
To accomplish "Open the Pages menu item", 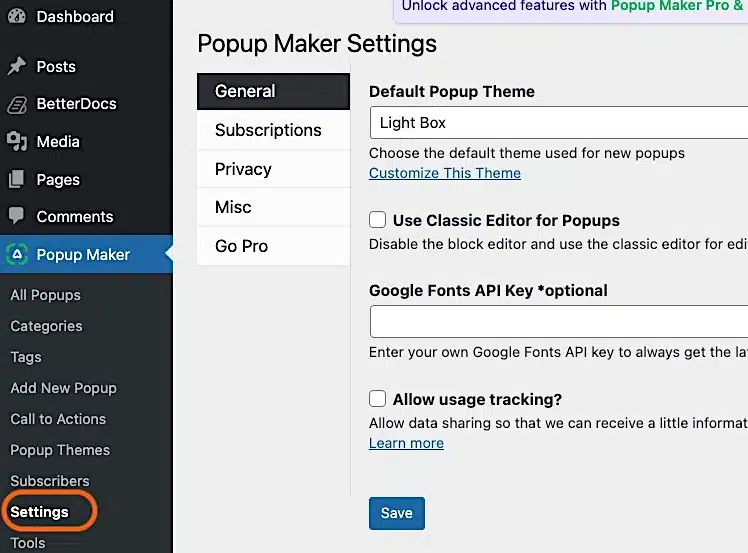I will coord(58,179).
